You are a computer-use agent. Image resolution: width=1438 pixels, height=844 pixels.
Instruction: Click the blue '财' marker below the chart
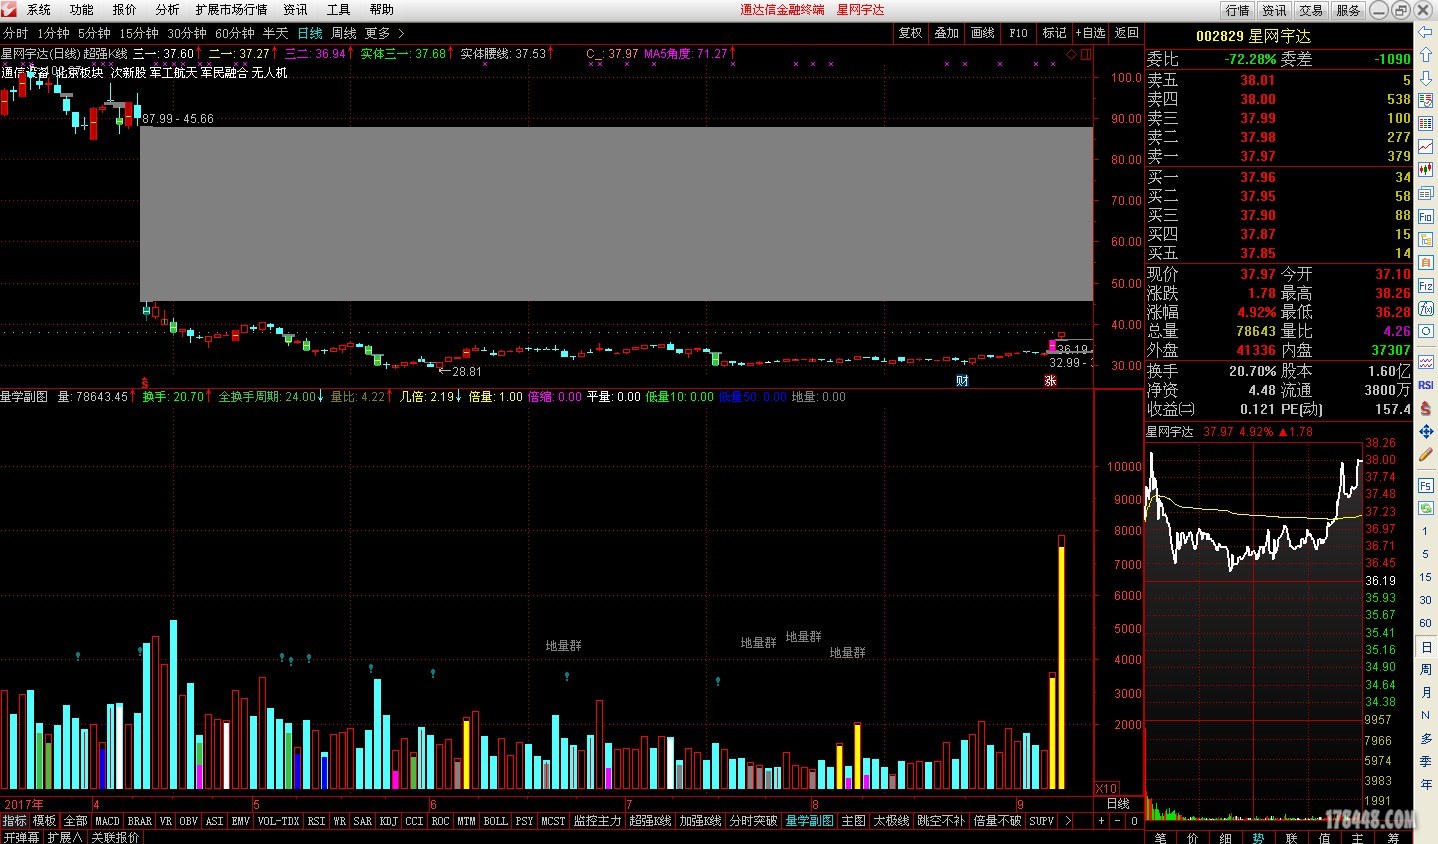pyautogui.click(x=962, y=381)
